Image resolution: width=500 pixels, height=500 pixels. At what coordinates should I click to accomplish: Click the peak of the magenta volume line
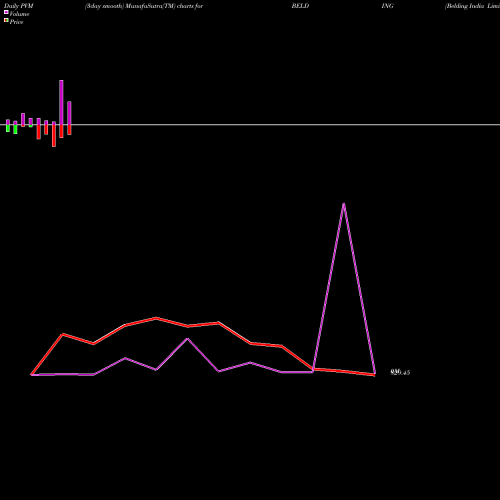click(344, 204)
